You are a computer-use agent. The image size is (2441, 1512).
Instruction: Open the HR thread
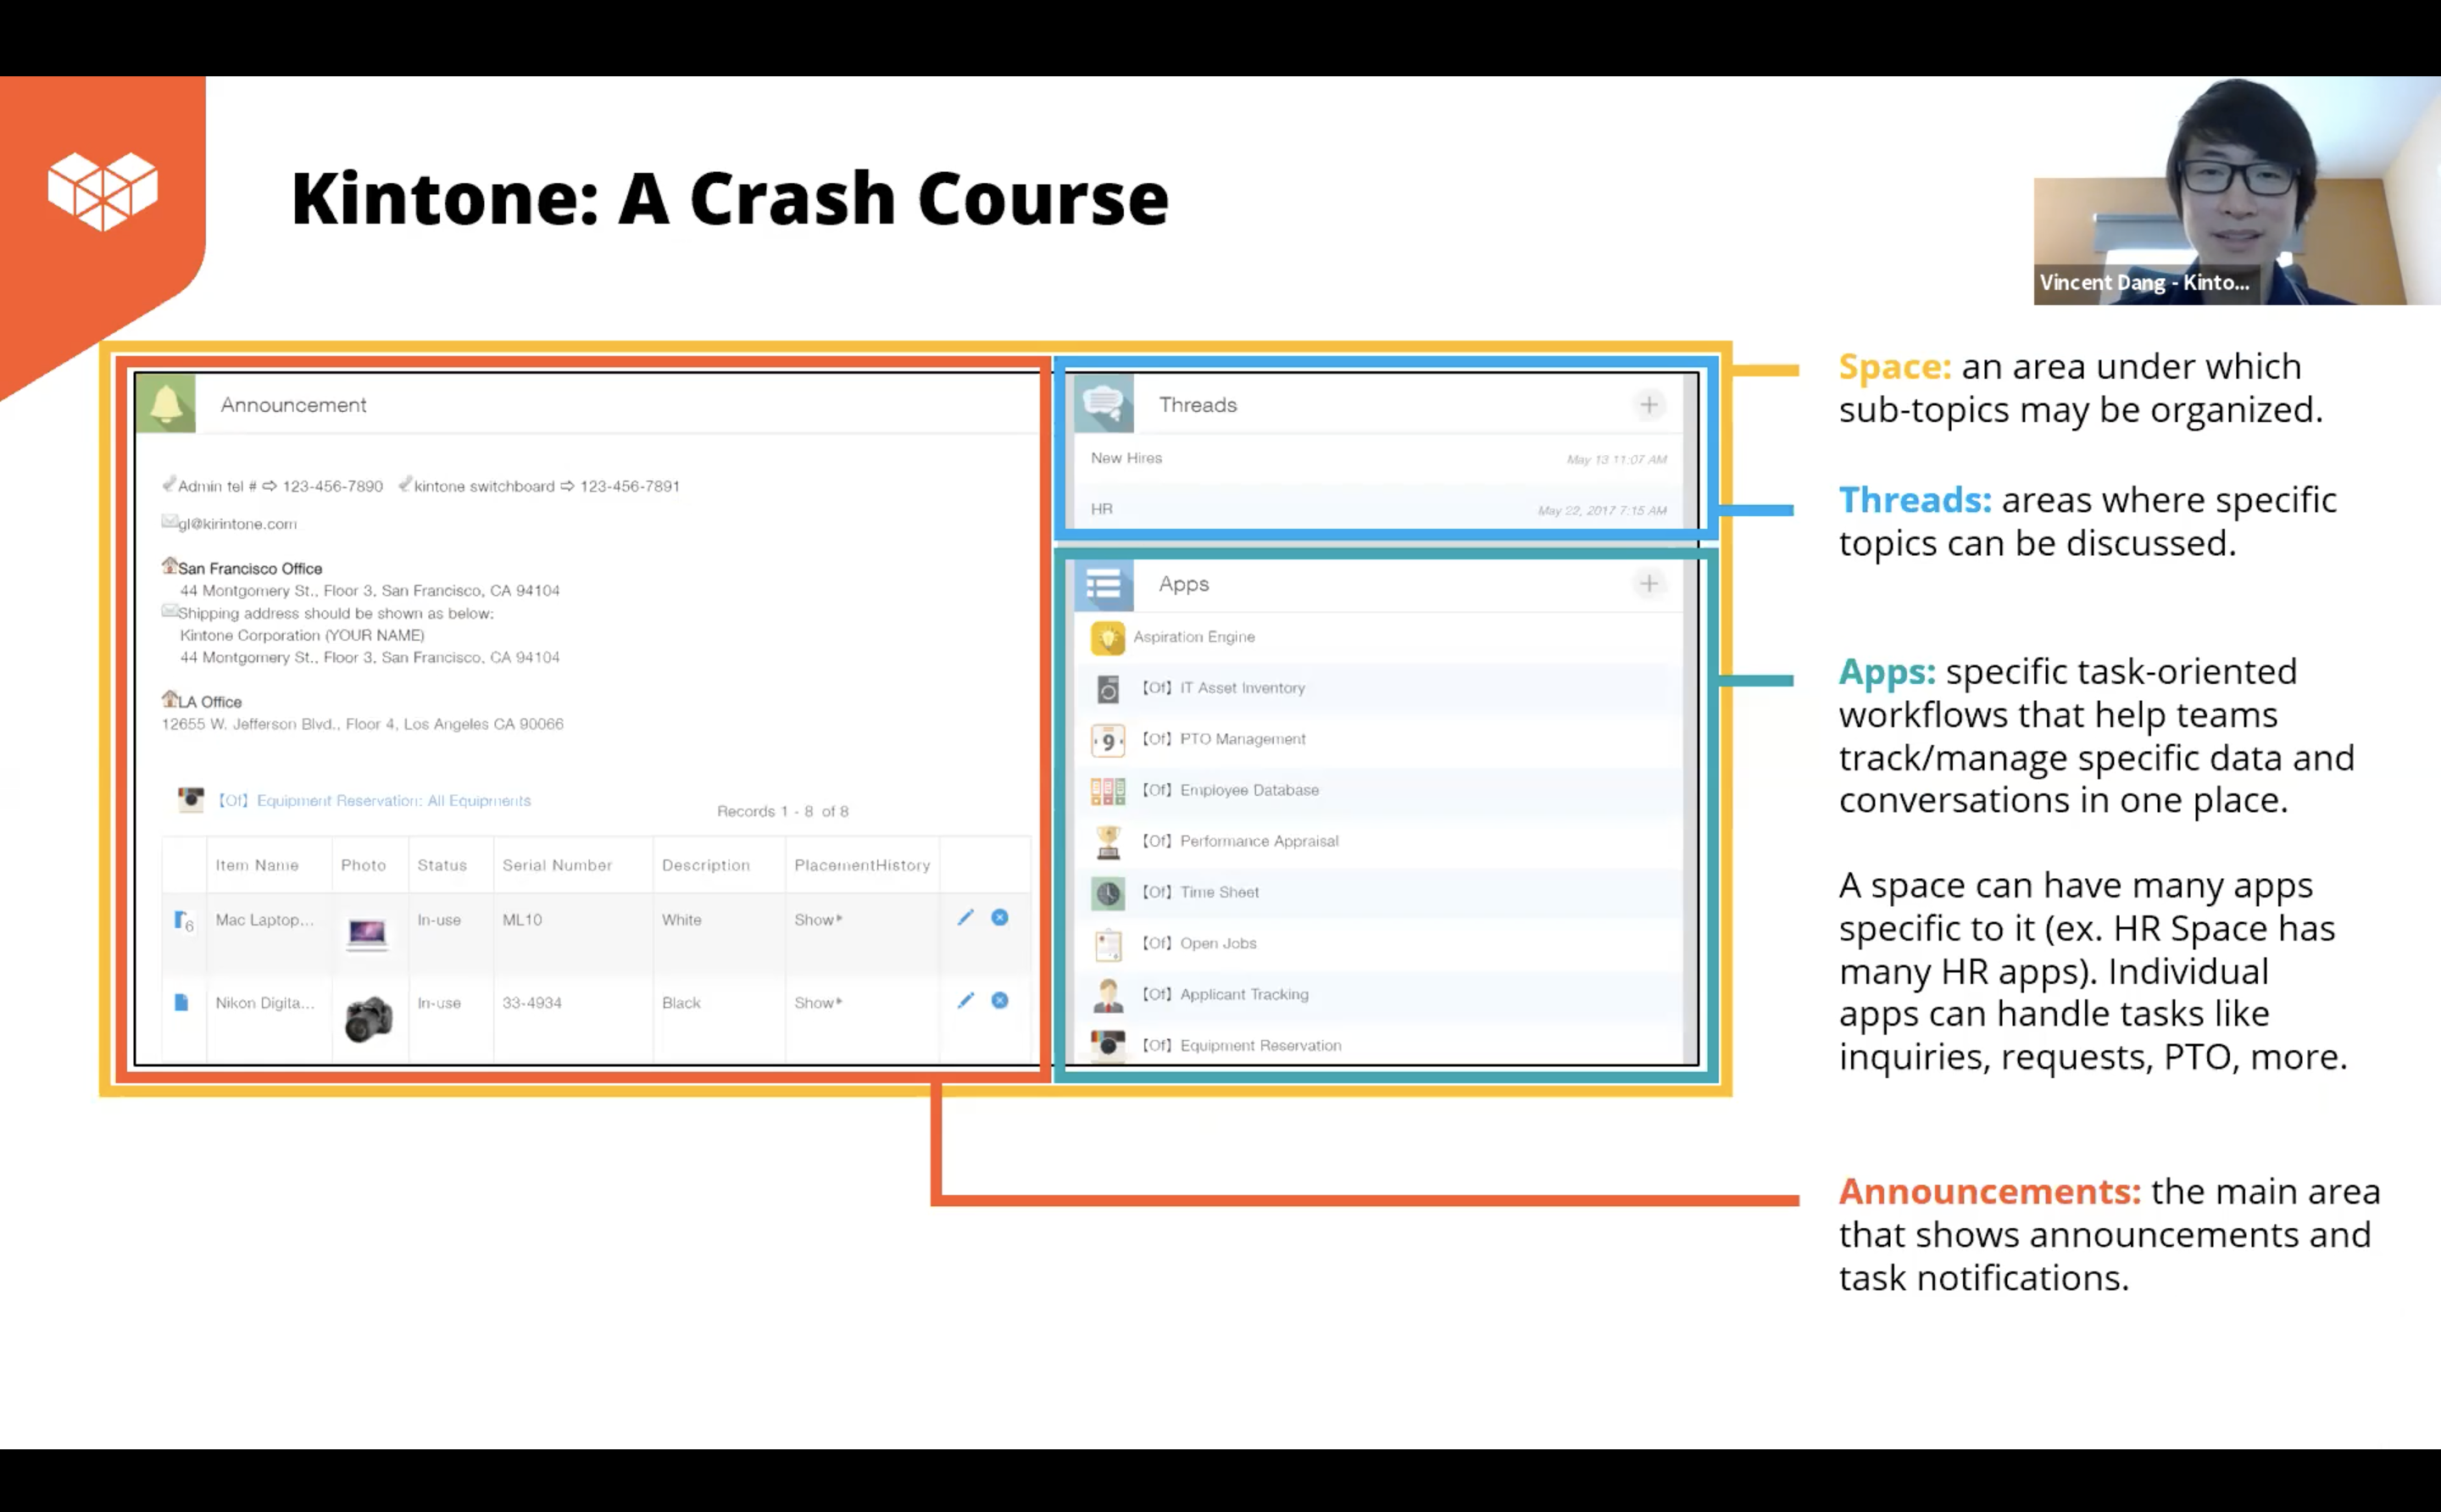pos(1101,509)
